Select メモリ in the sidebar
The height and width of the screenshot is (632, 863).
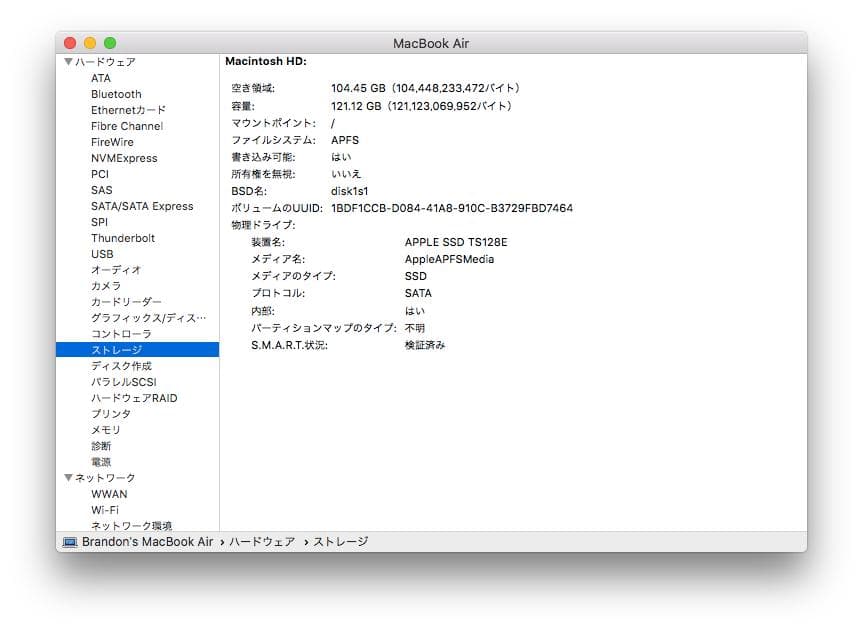point(106,429)
